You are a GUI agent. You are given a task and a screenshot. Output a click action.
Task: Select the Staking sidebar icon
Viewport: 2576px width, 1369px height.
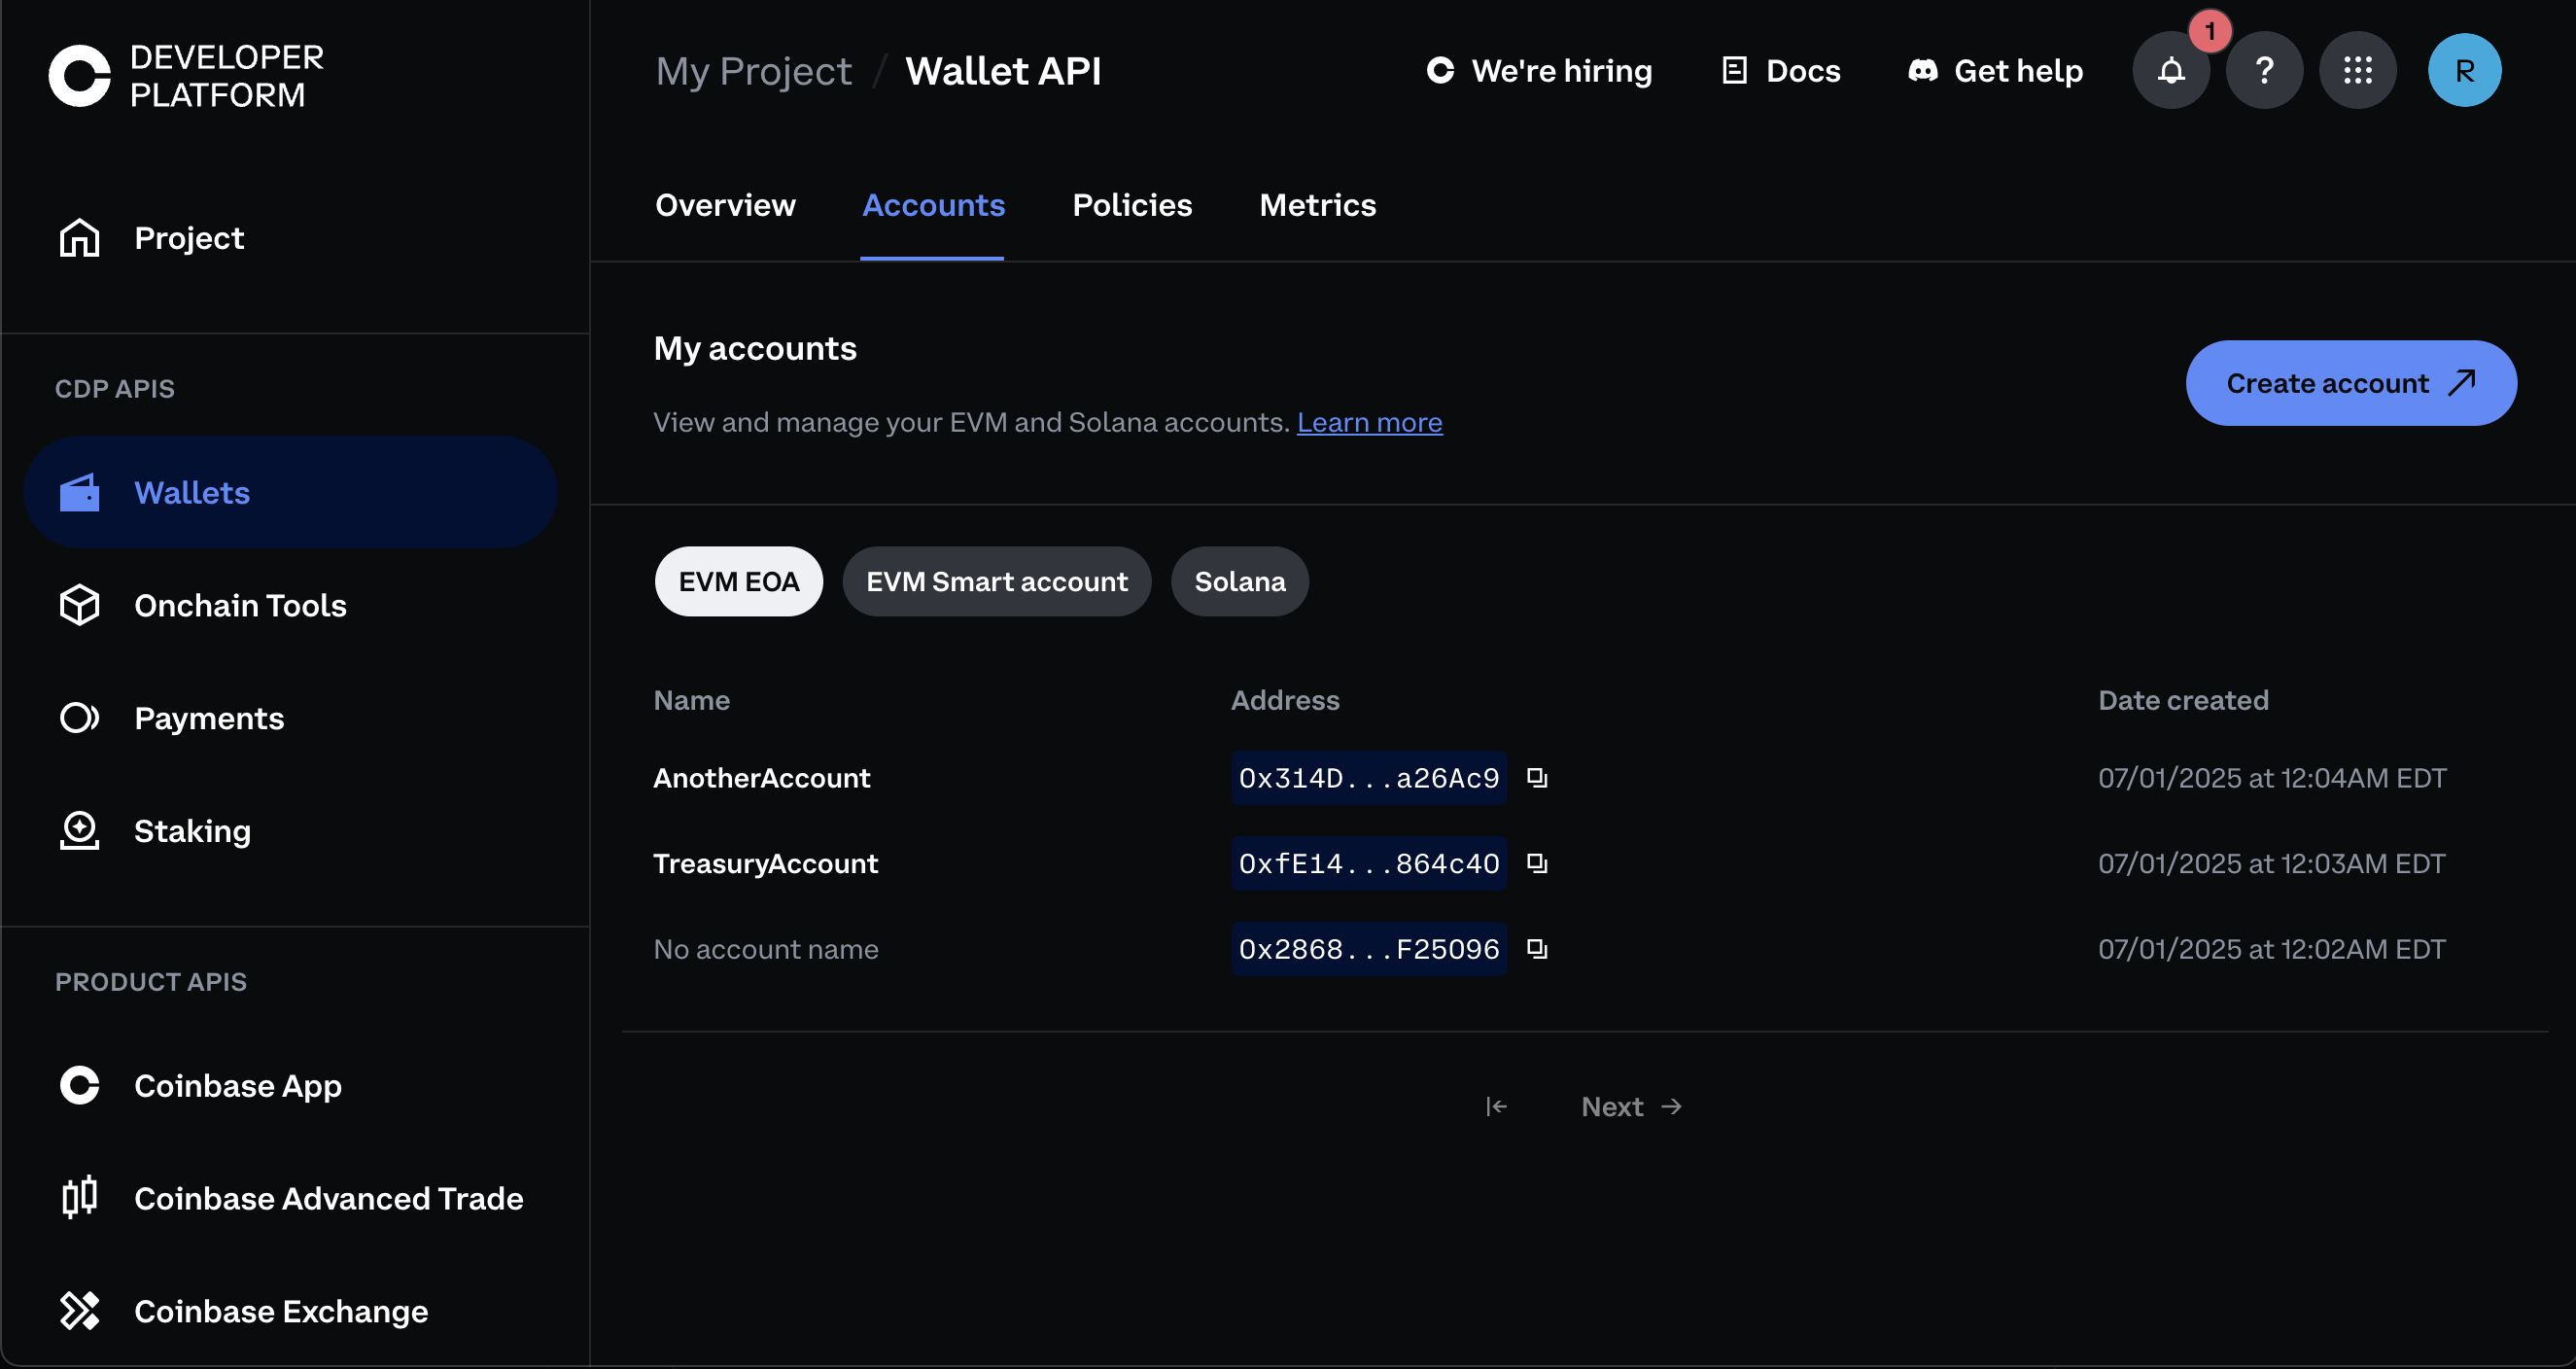(x=79, y=830)
